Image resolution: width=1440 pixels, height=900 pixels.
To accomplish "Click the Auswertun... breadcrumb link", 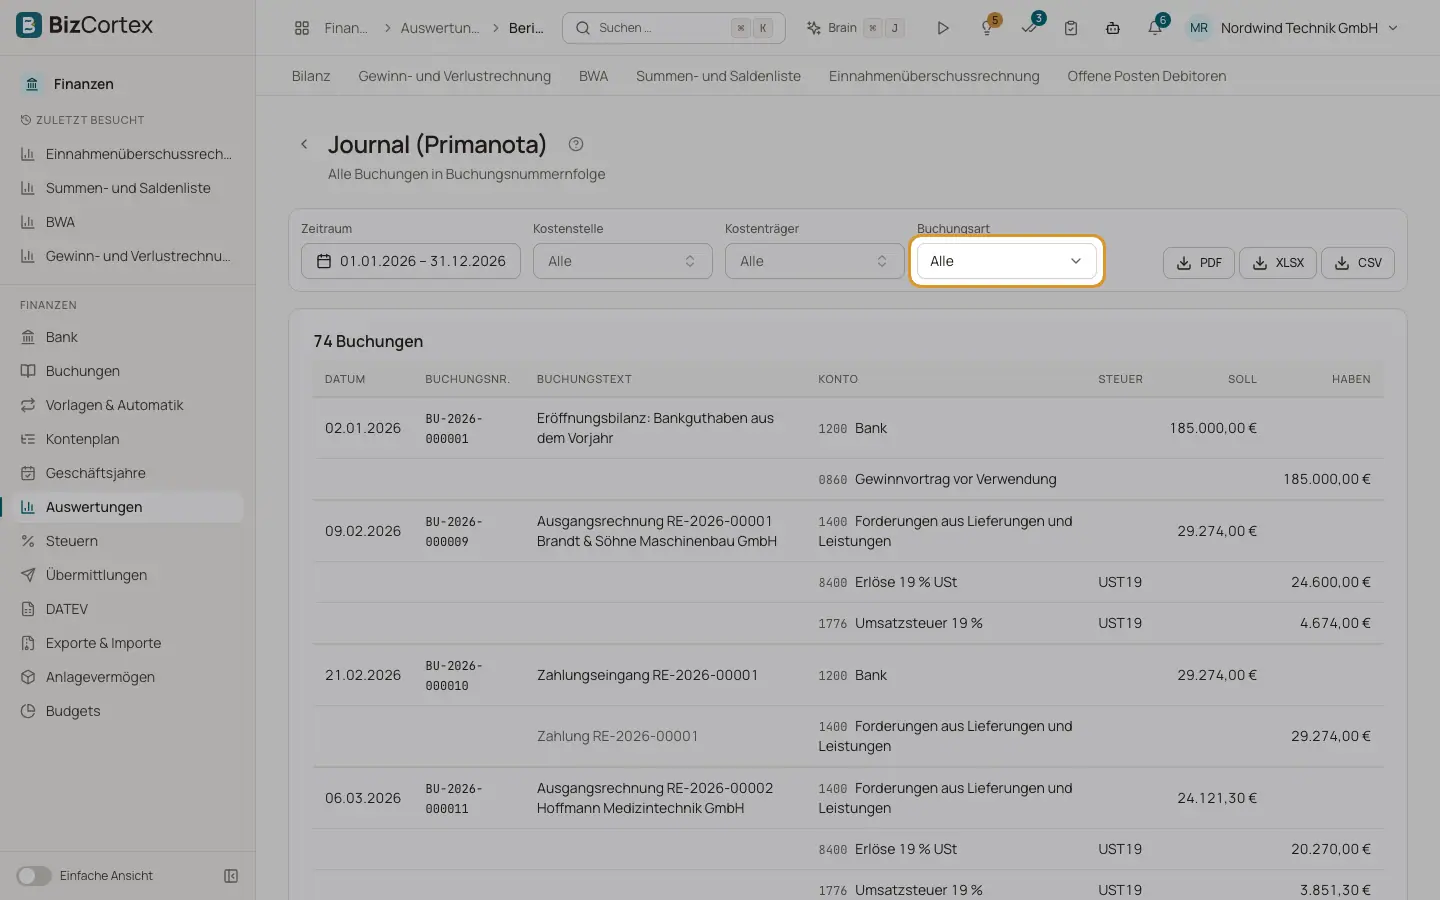I will pyautogui.click(x=440, y=28).
